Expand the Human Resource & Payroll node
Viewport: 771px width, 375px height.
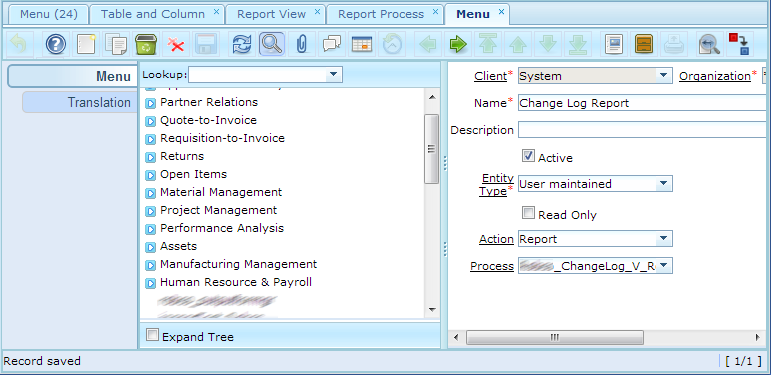pos(150,283)
